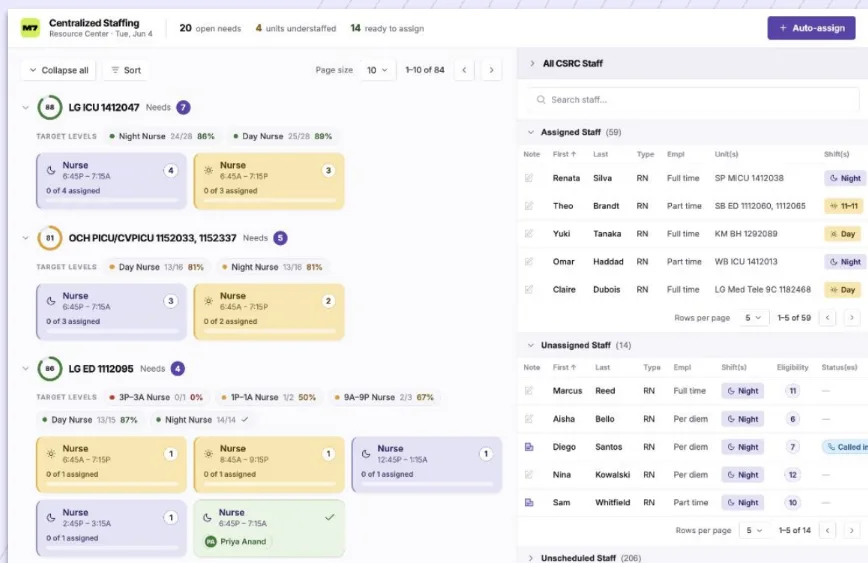Click 9A-9P Nurse 2/3 67% target chip
868x563 pixels.
point(384,397)
